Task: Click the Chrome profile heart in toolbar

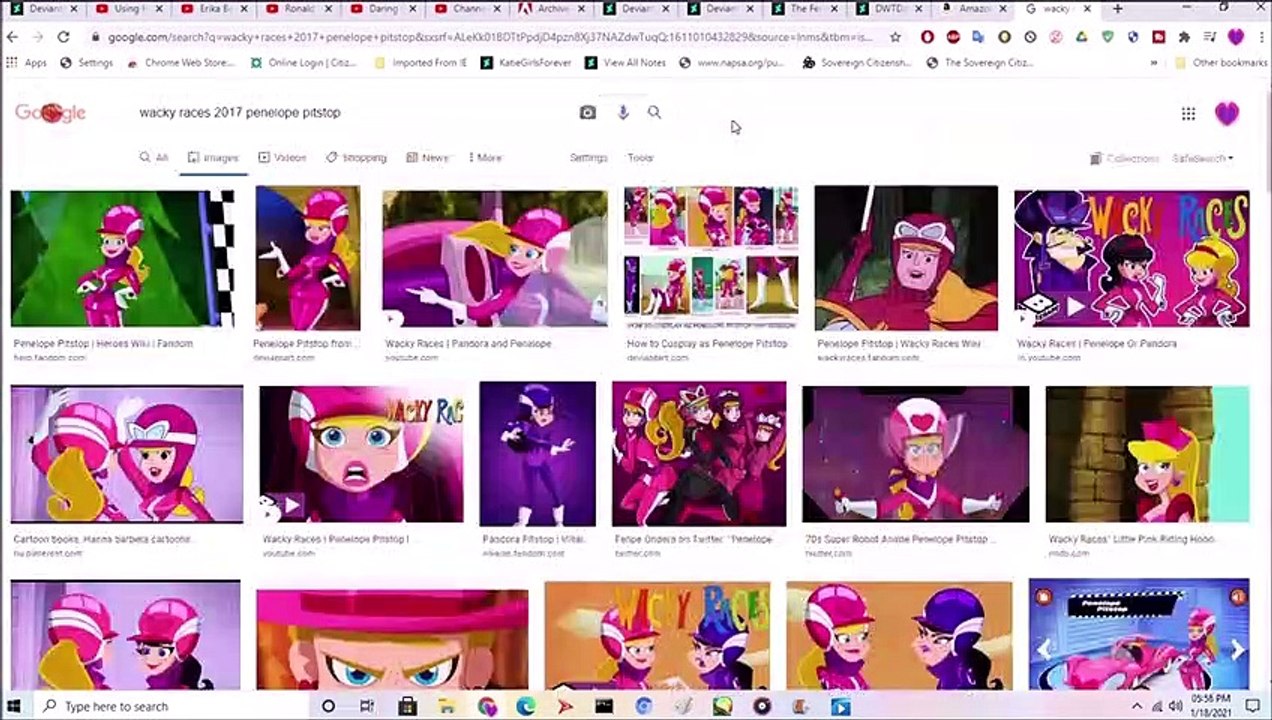Action: pos(1236,37)
